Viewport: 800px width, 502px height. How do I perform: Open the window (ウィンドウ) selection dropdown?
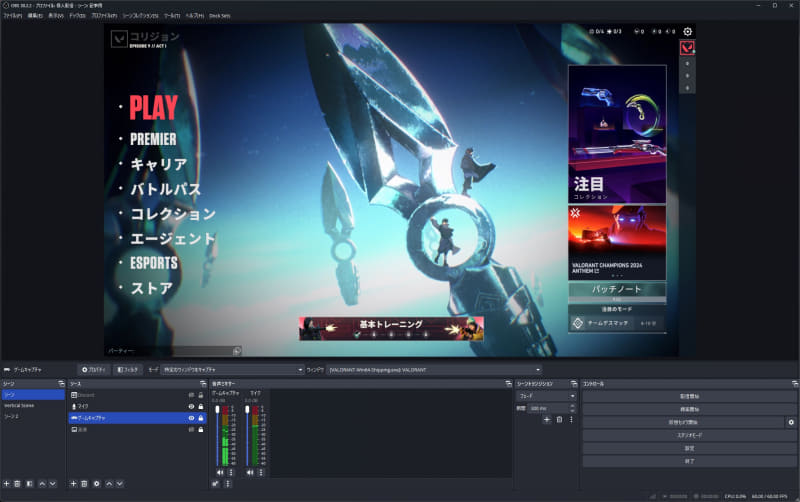434,370
